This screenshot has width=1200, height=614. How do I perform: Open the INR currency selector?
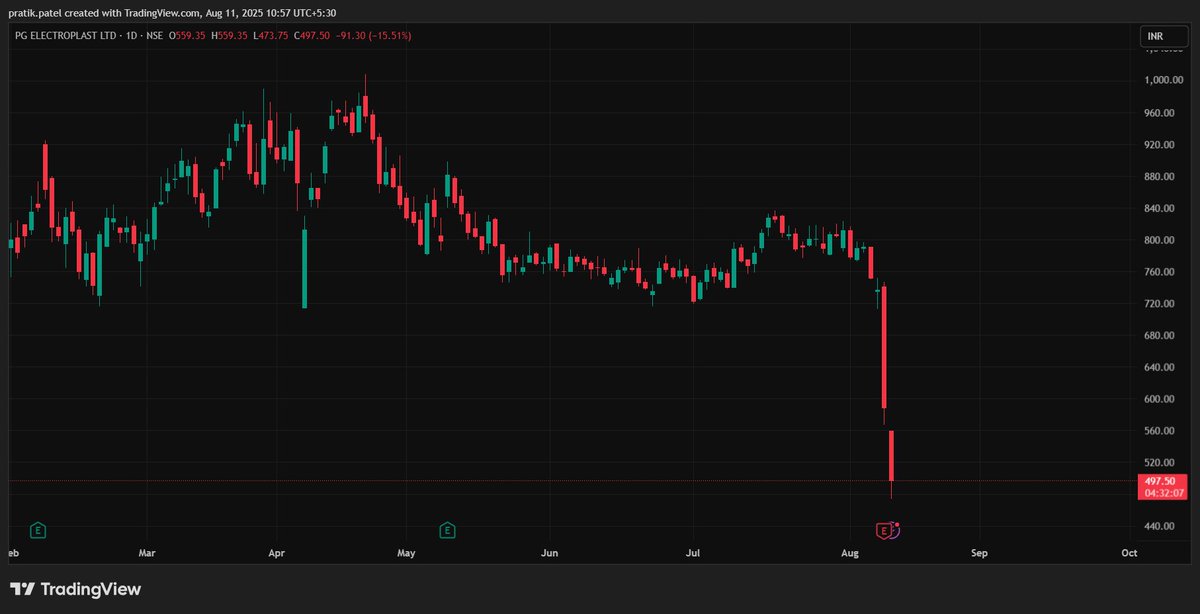click(x=1165, y=36)
